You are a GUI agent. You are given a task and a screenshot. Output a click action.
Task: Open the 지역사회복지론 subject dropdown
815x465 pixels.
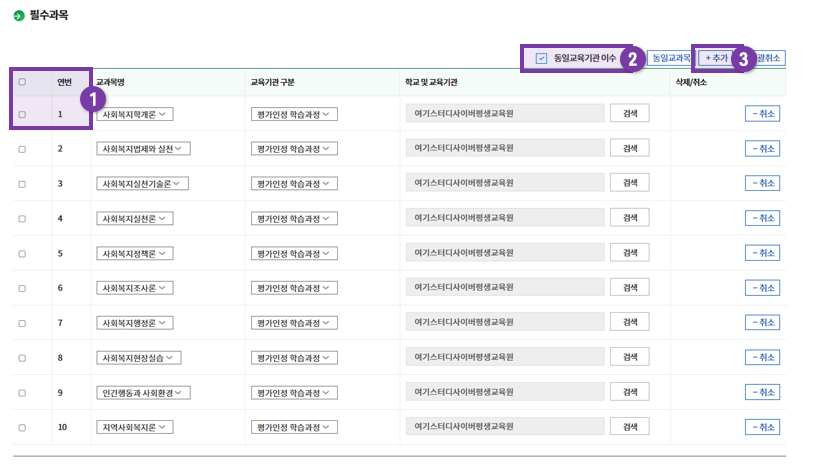[135, 427]
